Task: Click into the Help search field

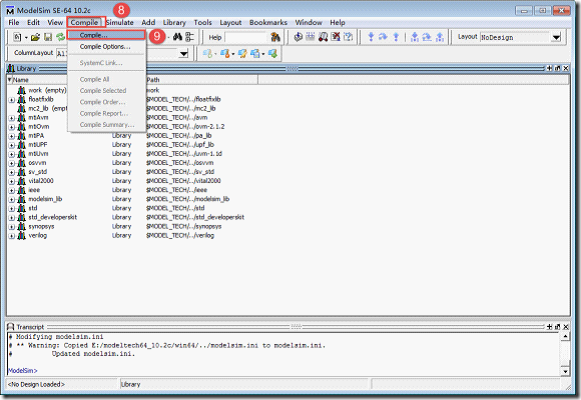Action: (246, 37)
